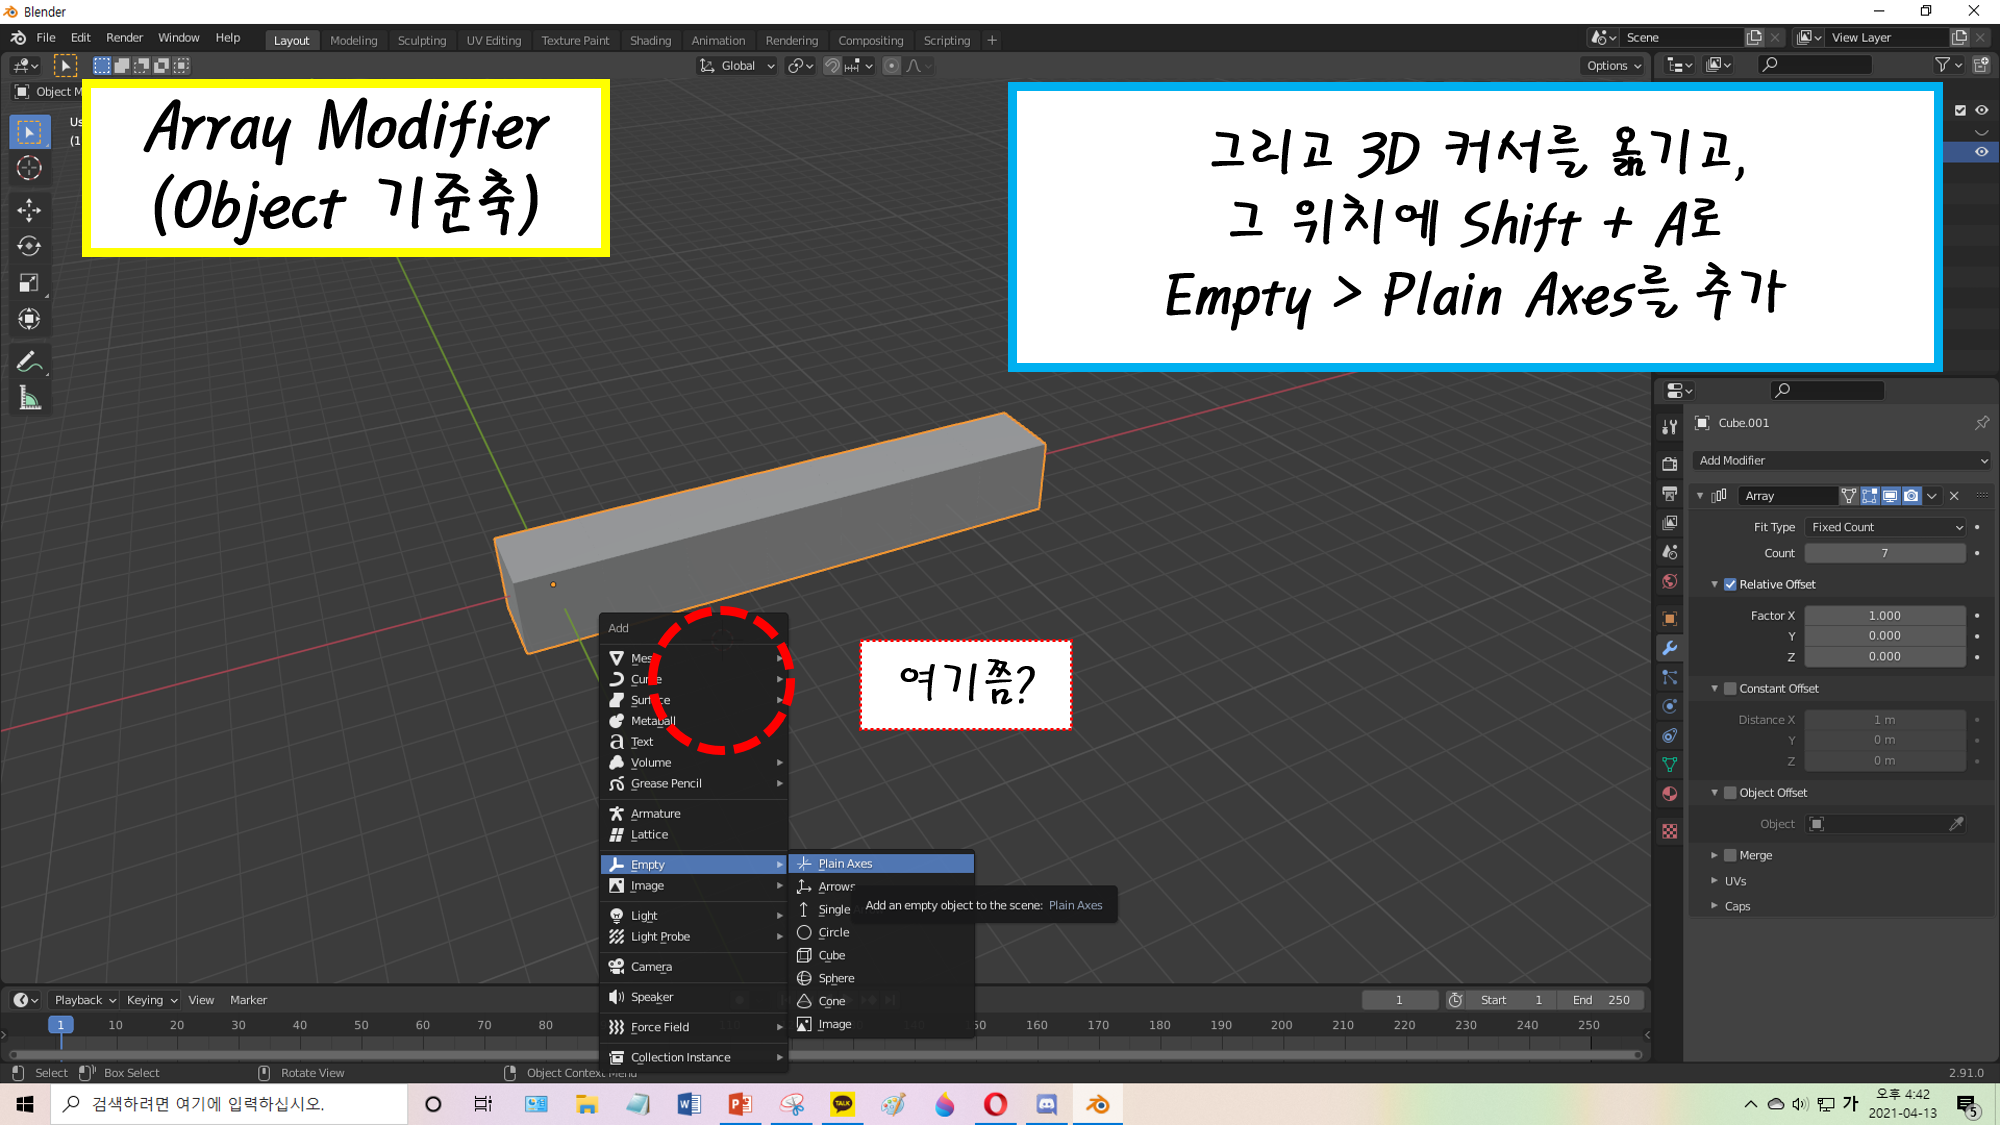The image size is (2000, 1125).
Task: Click the Count value field showing 7
Action: coord(1884,553)
